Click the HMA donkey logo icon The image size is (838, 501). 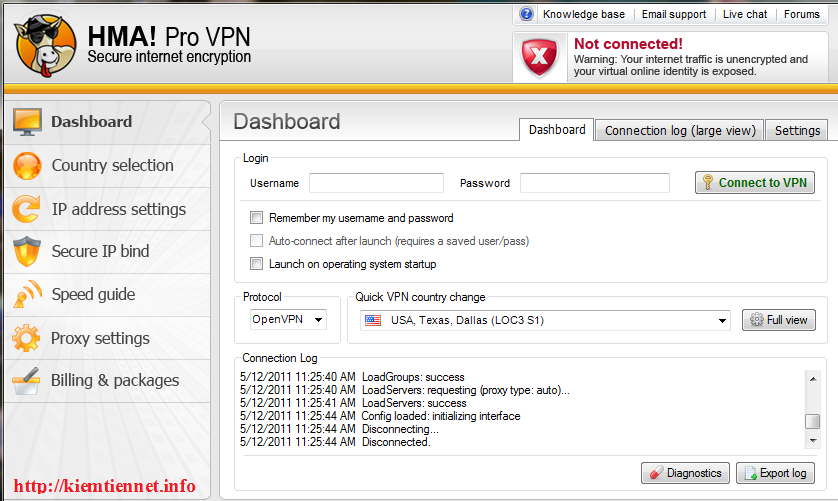pyautogui.click(x=45, y=44)
